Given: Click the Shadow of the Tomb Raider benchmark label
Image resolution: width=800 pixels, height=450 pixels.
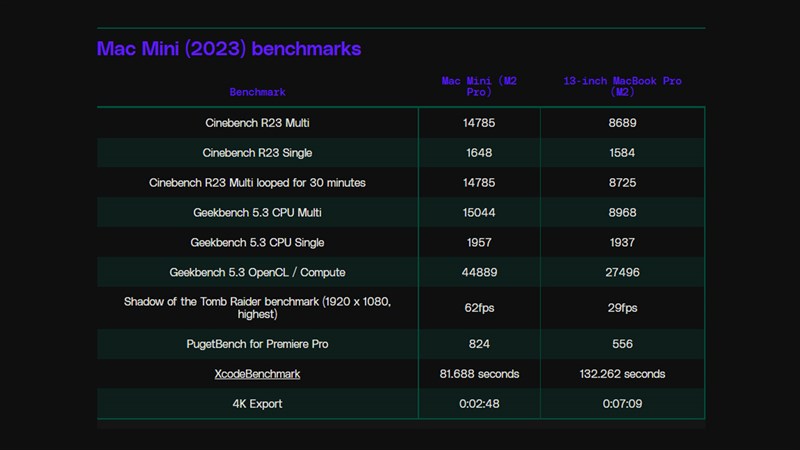Looking at the screenshot, I should coord(257,308).
